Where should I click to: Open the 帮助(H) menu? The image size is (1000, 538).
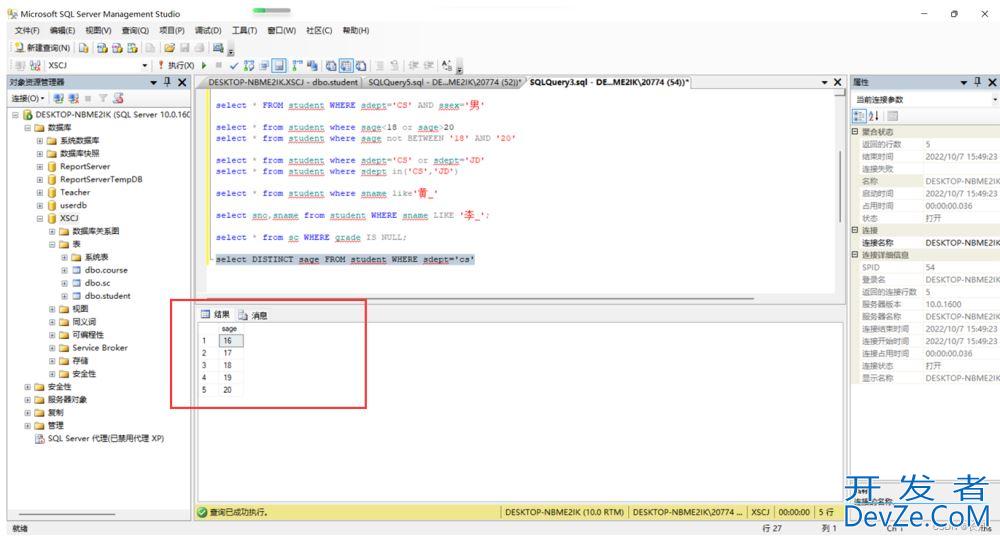point(356,30)
